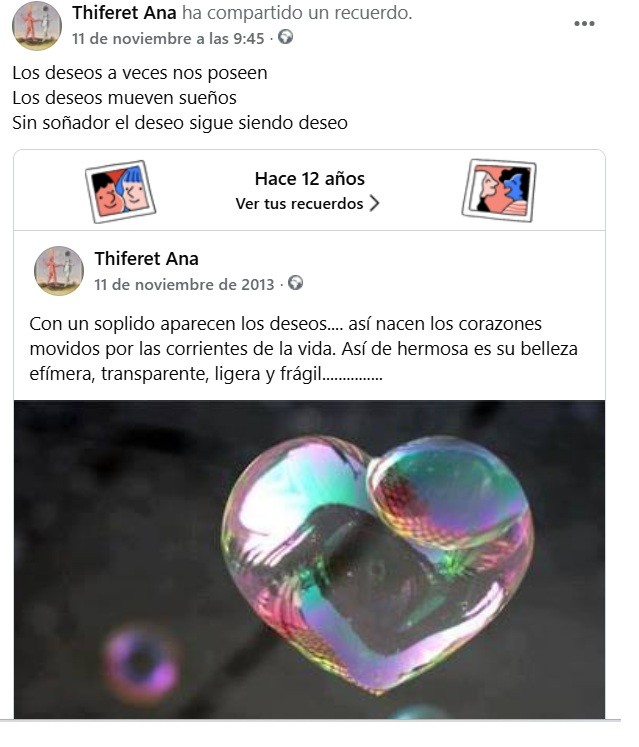Image resolution: width=639 pixels, height=747 pixels.
Task: Click the public globe icon beside 9:45
Action: tap(285, 37)
